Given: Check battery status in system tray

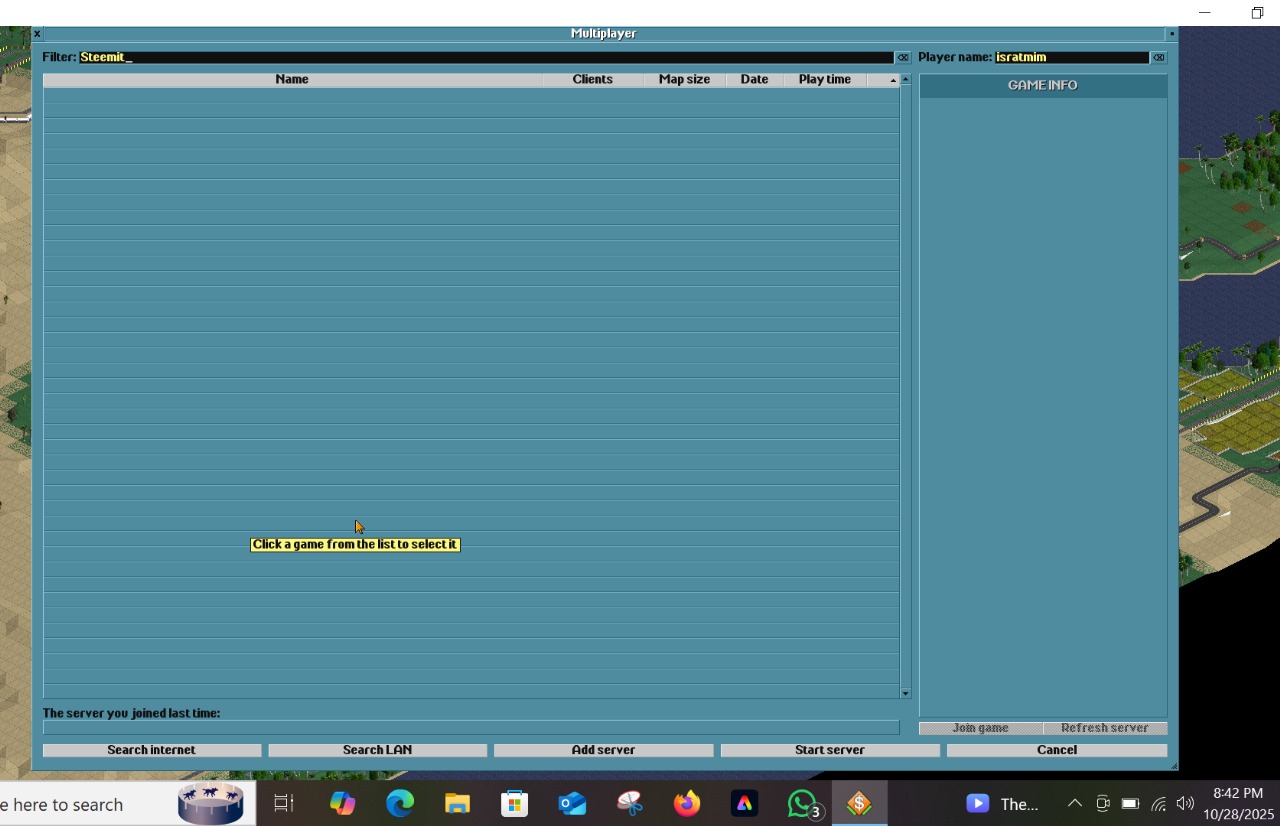Looking at the screenshot, I should pos(1130,804).
